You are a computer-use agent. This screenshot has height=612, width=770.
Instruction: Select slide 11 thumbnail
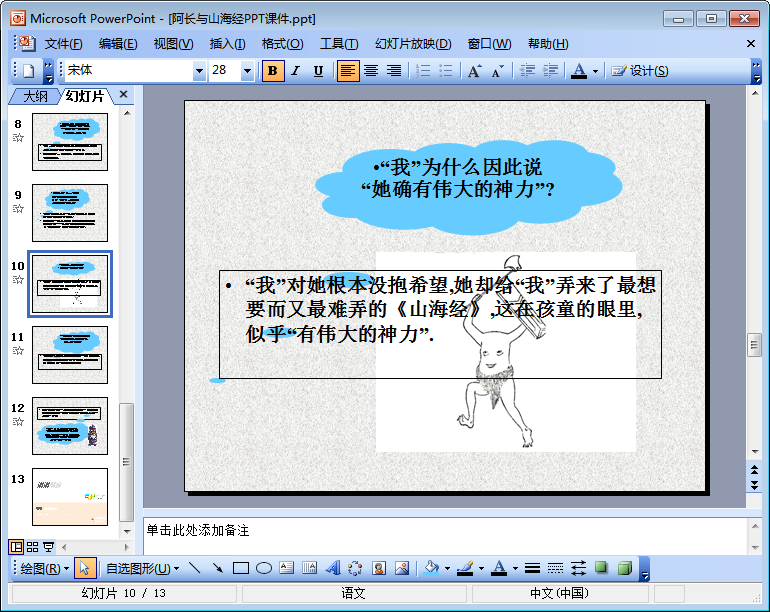coord(70,355)
